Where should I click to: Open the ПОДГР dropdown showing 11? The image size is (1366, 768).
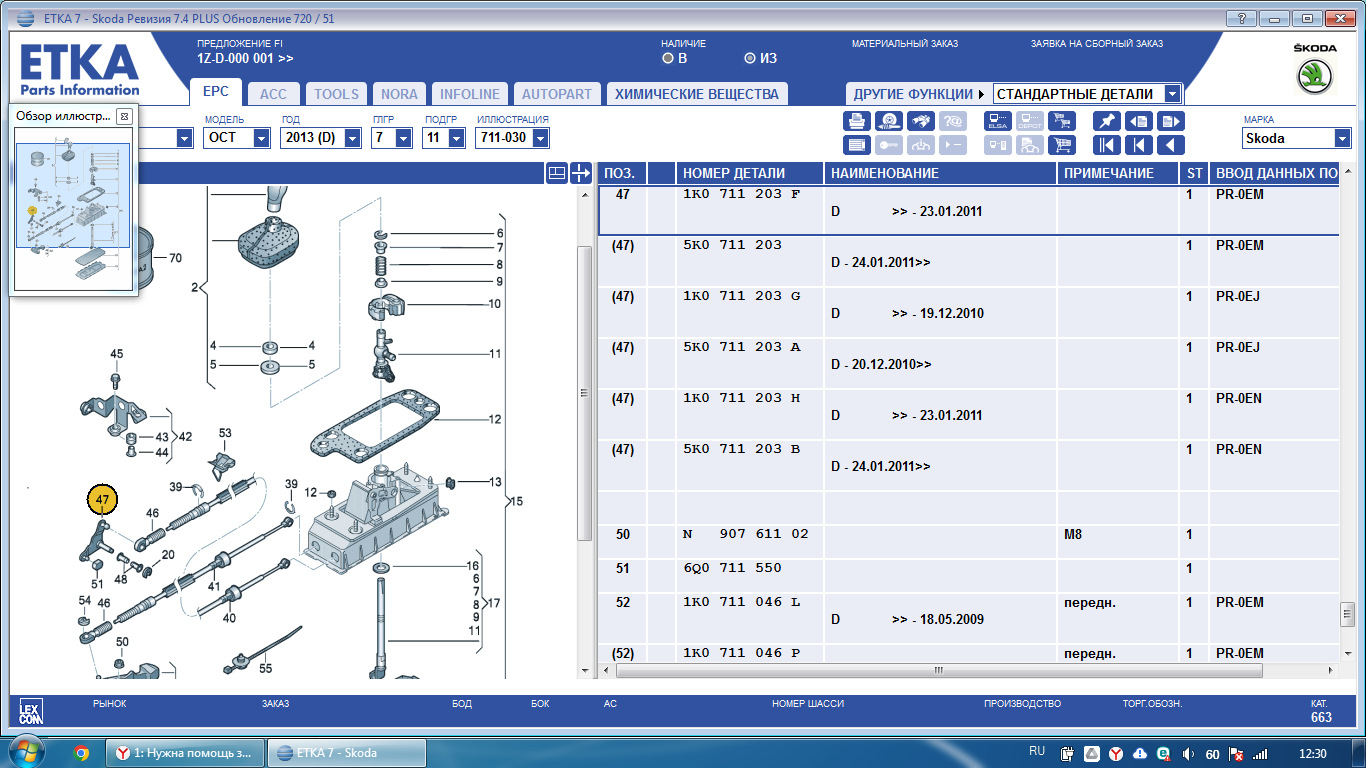click(x=444, y=138)
